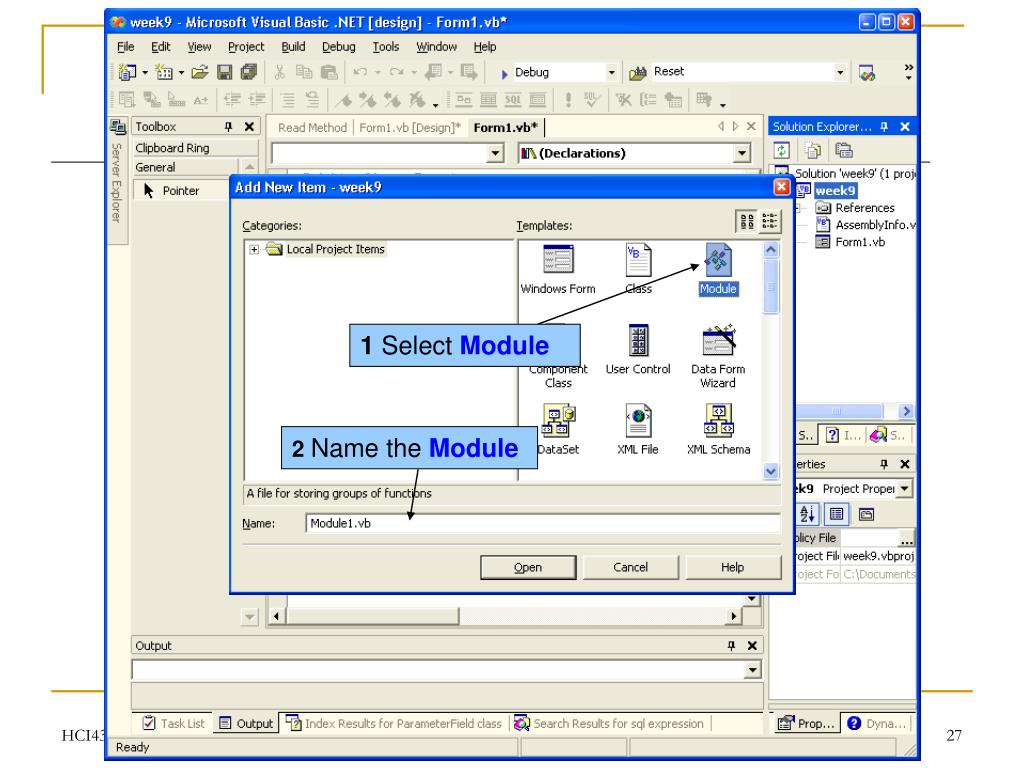1024x768 pixels.
Task: Open the Reset find combo dropdown
Action: [x=840, y=72]
